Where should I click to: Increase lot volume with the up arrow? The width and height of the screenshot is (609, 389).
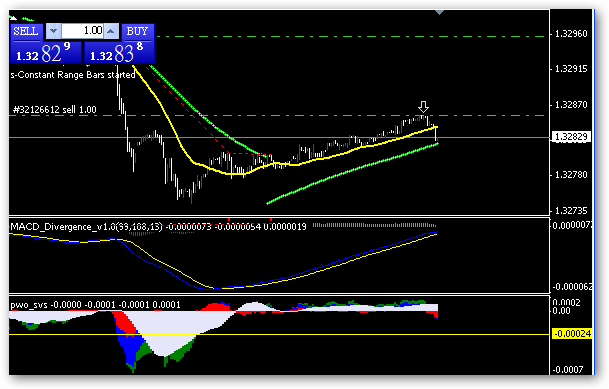point(111,31)
